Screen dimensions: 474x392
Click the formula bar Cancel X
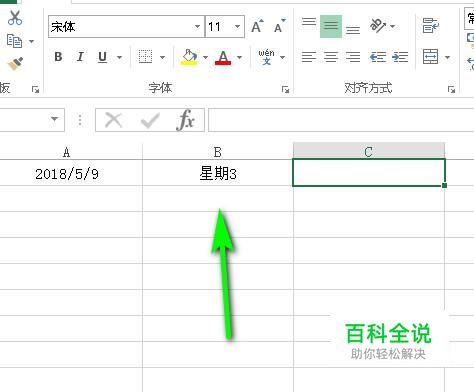coord(114,120)
